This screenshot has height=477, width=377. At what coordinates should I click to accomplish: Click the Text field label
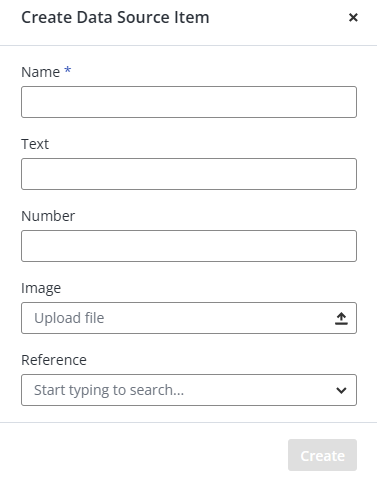pos(35,144)
